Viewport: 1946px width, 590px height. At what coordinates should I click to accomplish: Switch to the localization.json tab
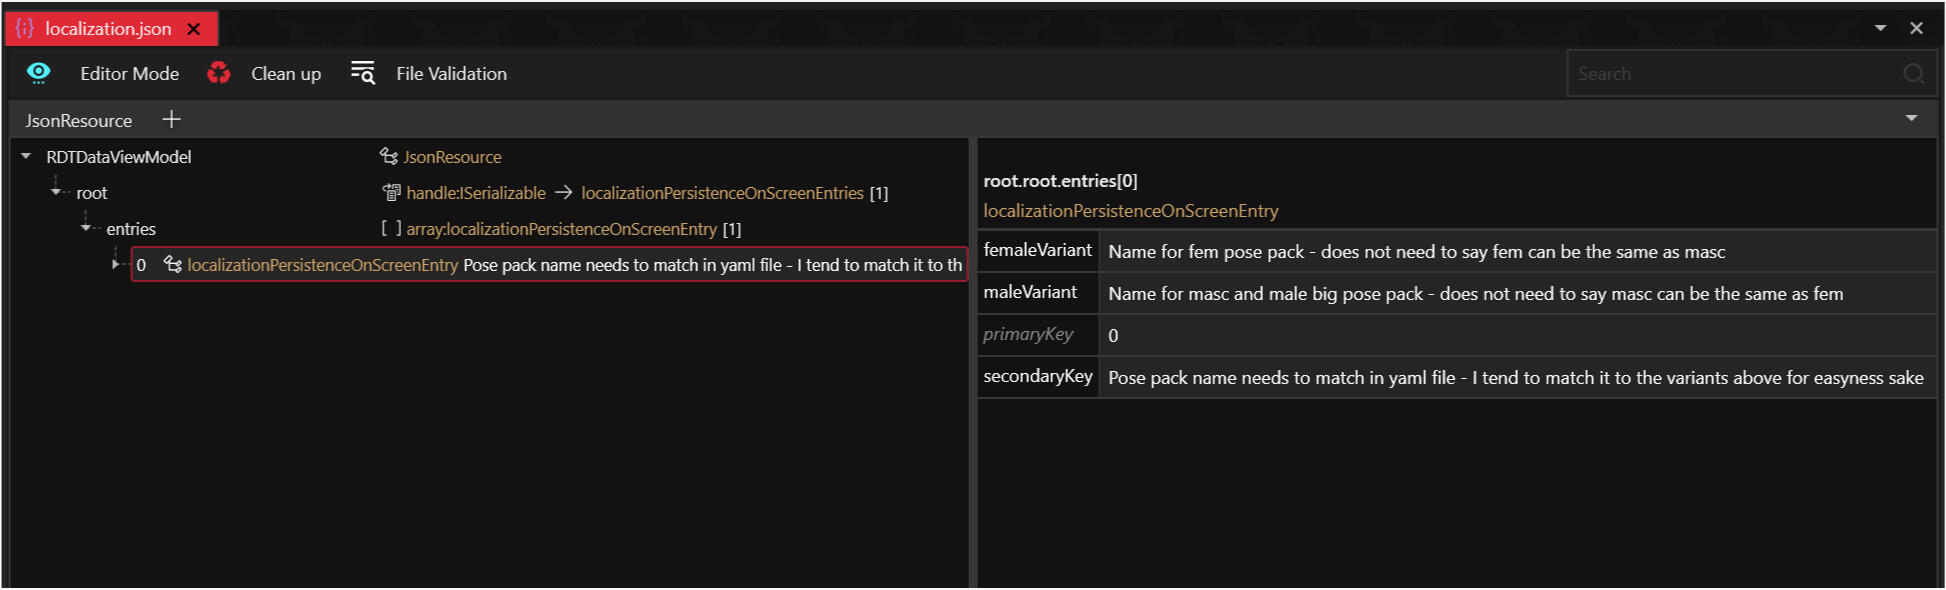(x=108, y=29)
